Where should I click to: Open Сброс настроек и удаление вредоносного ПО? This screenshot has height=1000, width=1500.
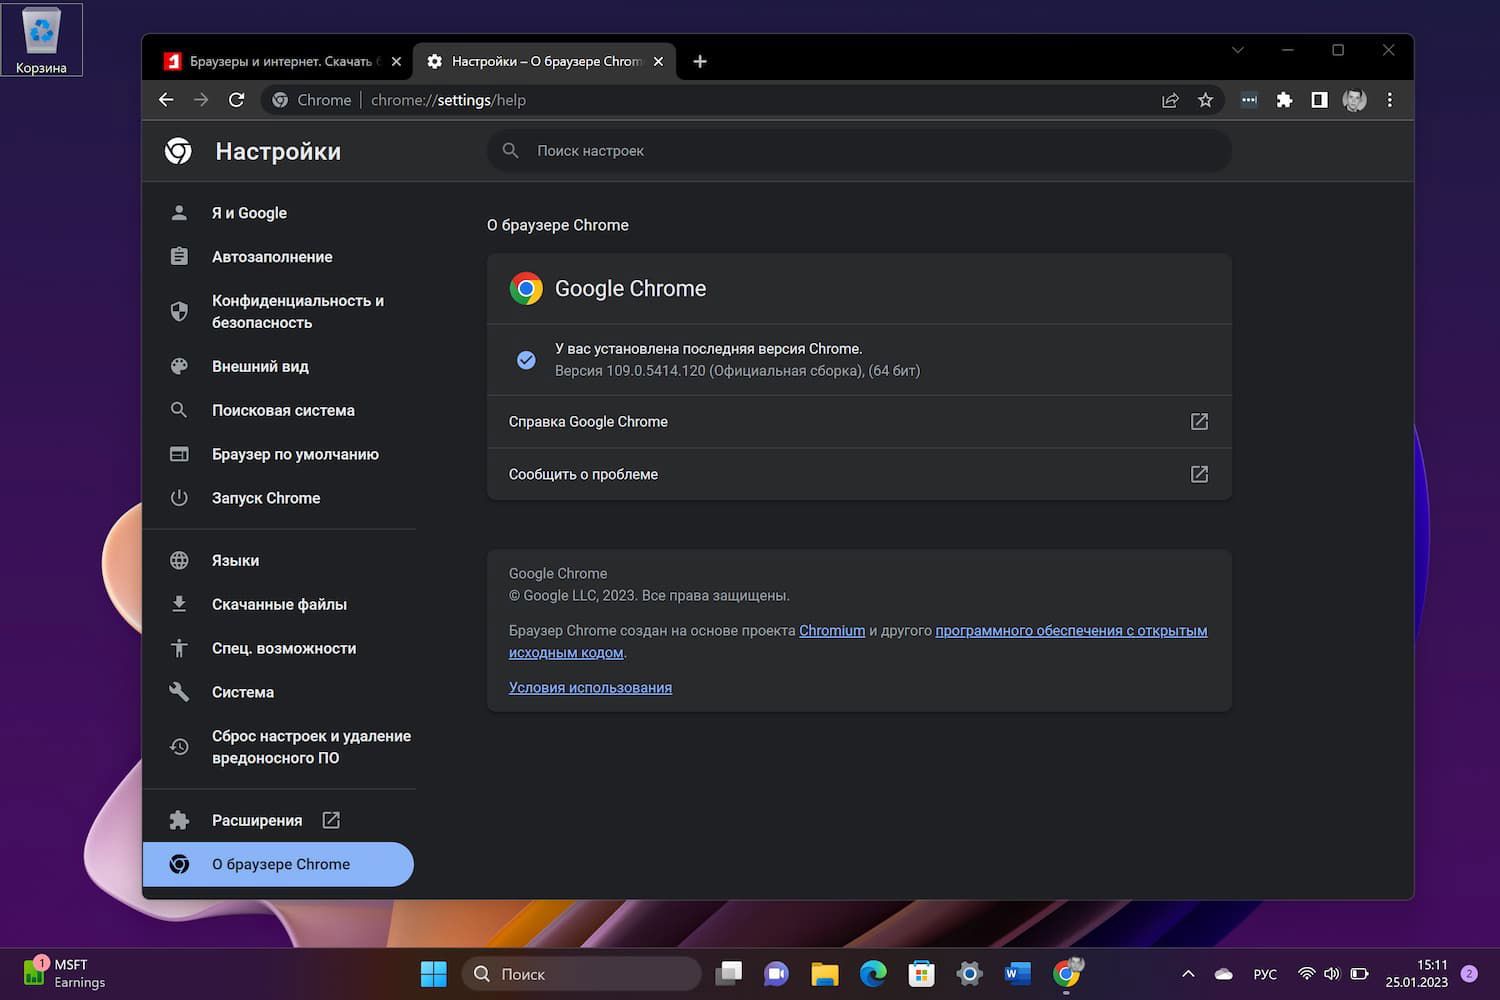coord(278,747)
